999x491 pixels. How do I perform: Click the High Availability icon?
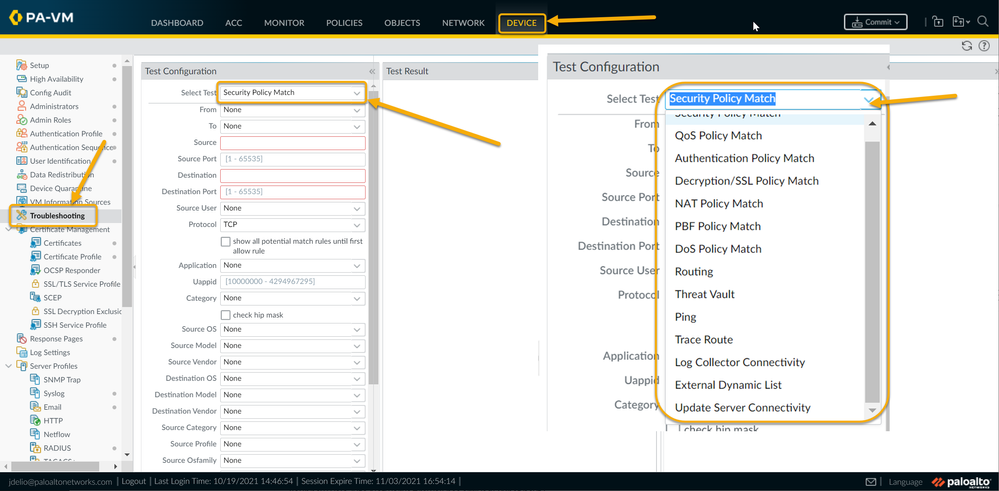coord(22,79)
